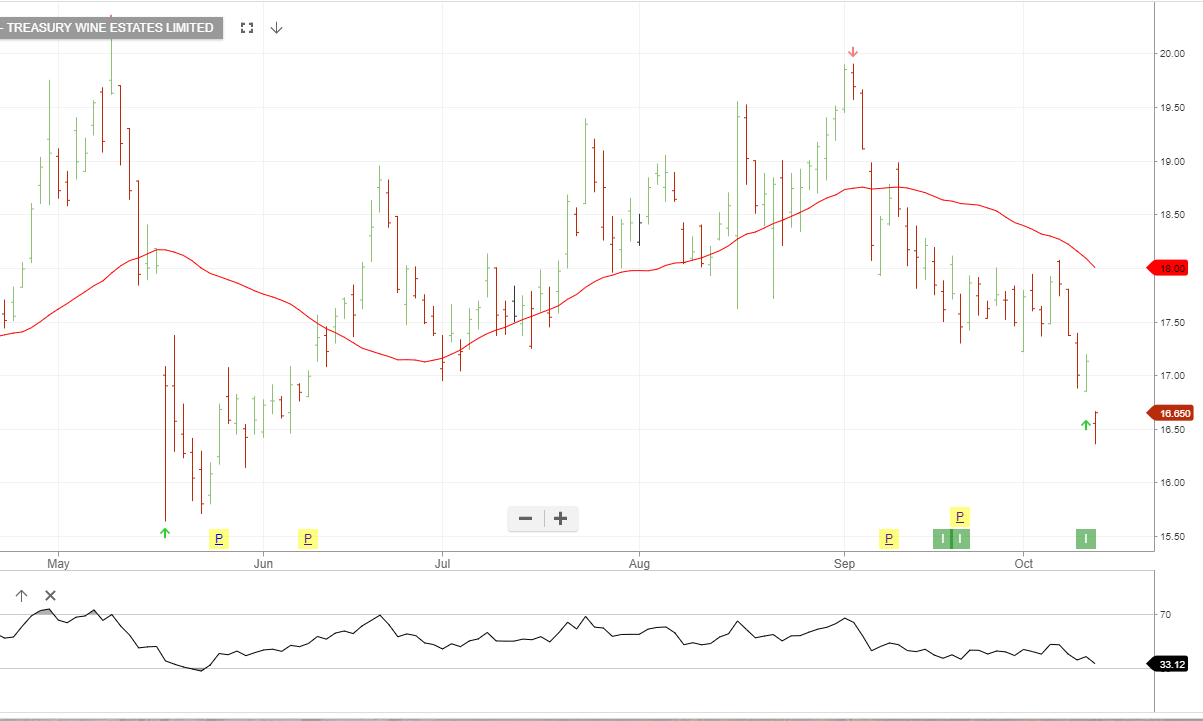This screenshot has height=721, width=1203.
Task: Open the P marker in early September
Action: 888,539
